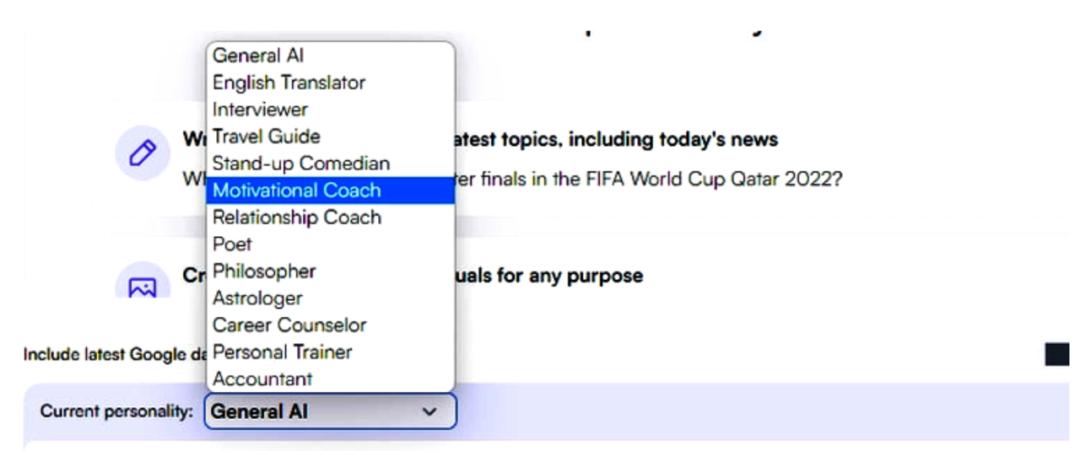Viewport: 1080px width, 451px height.
Task: Choose Career Counselor personality
Action: tap(289, 326)
